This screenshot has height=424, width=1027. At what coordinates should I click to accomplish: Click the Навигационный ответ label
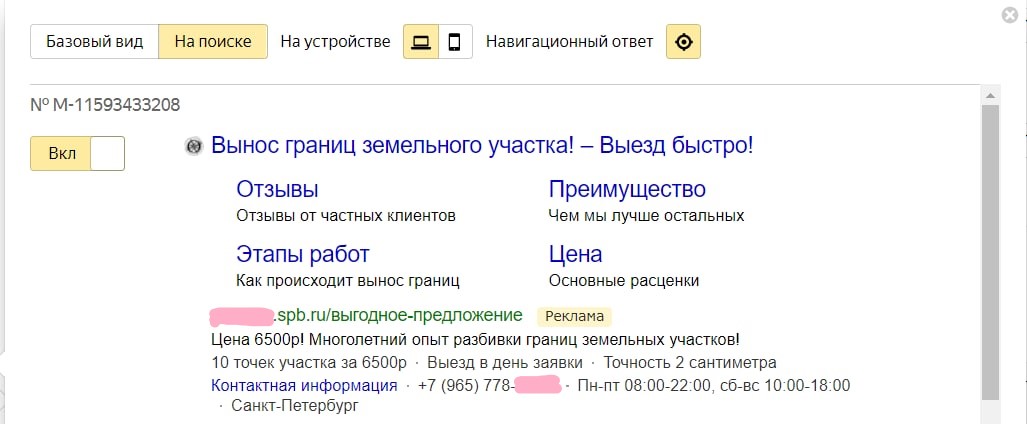click(x=569, y=42)
